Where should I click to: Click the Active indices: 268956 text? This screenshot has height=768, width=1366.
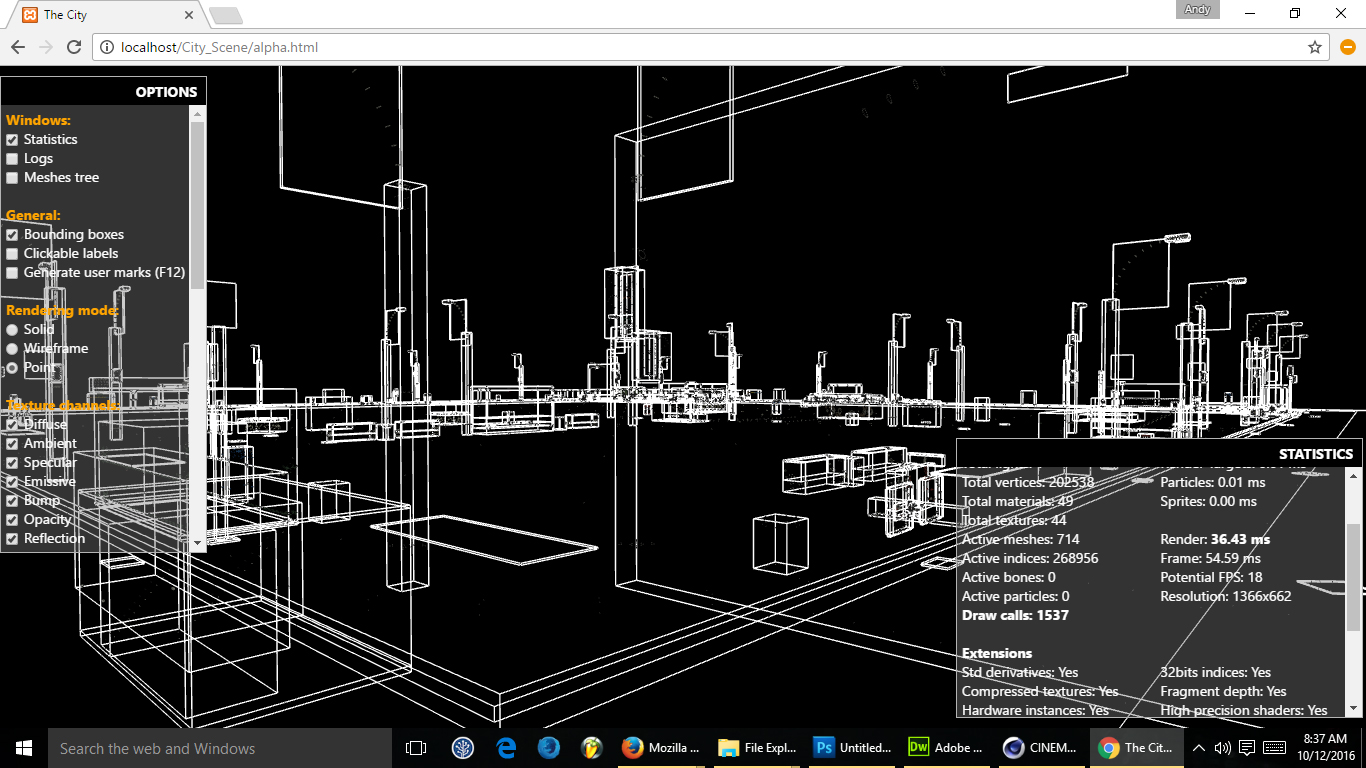pos(1030,559)
